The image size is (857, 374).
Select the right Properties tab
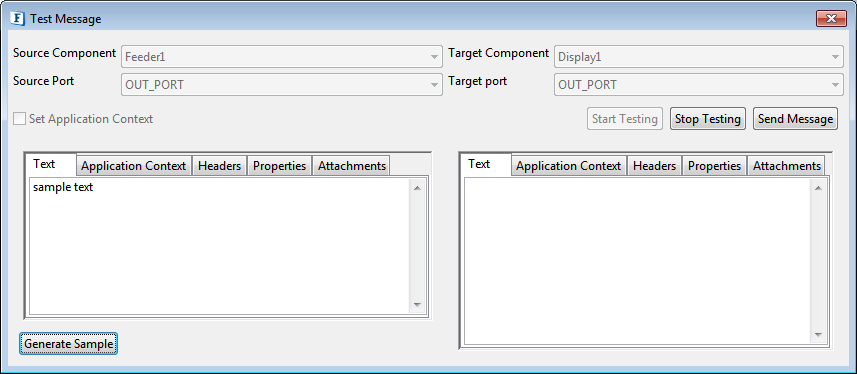click(x=714, y=166)
